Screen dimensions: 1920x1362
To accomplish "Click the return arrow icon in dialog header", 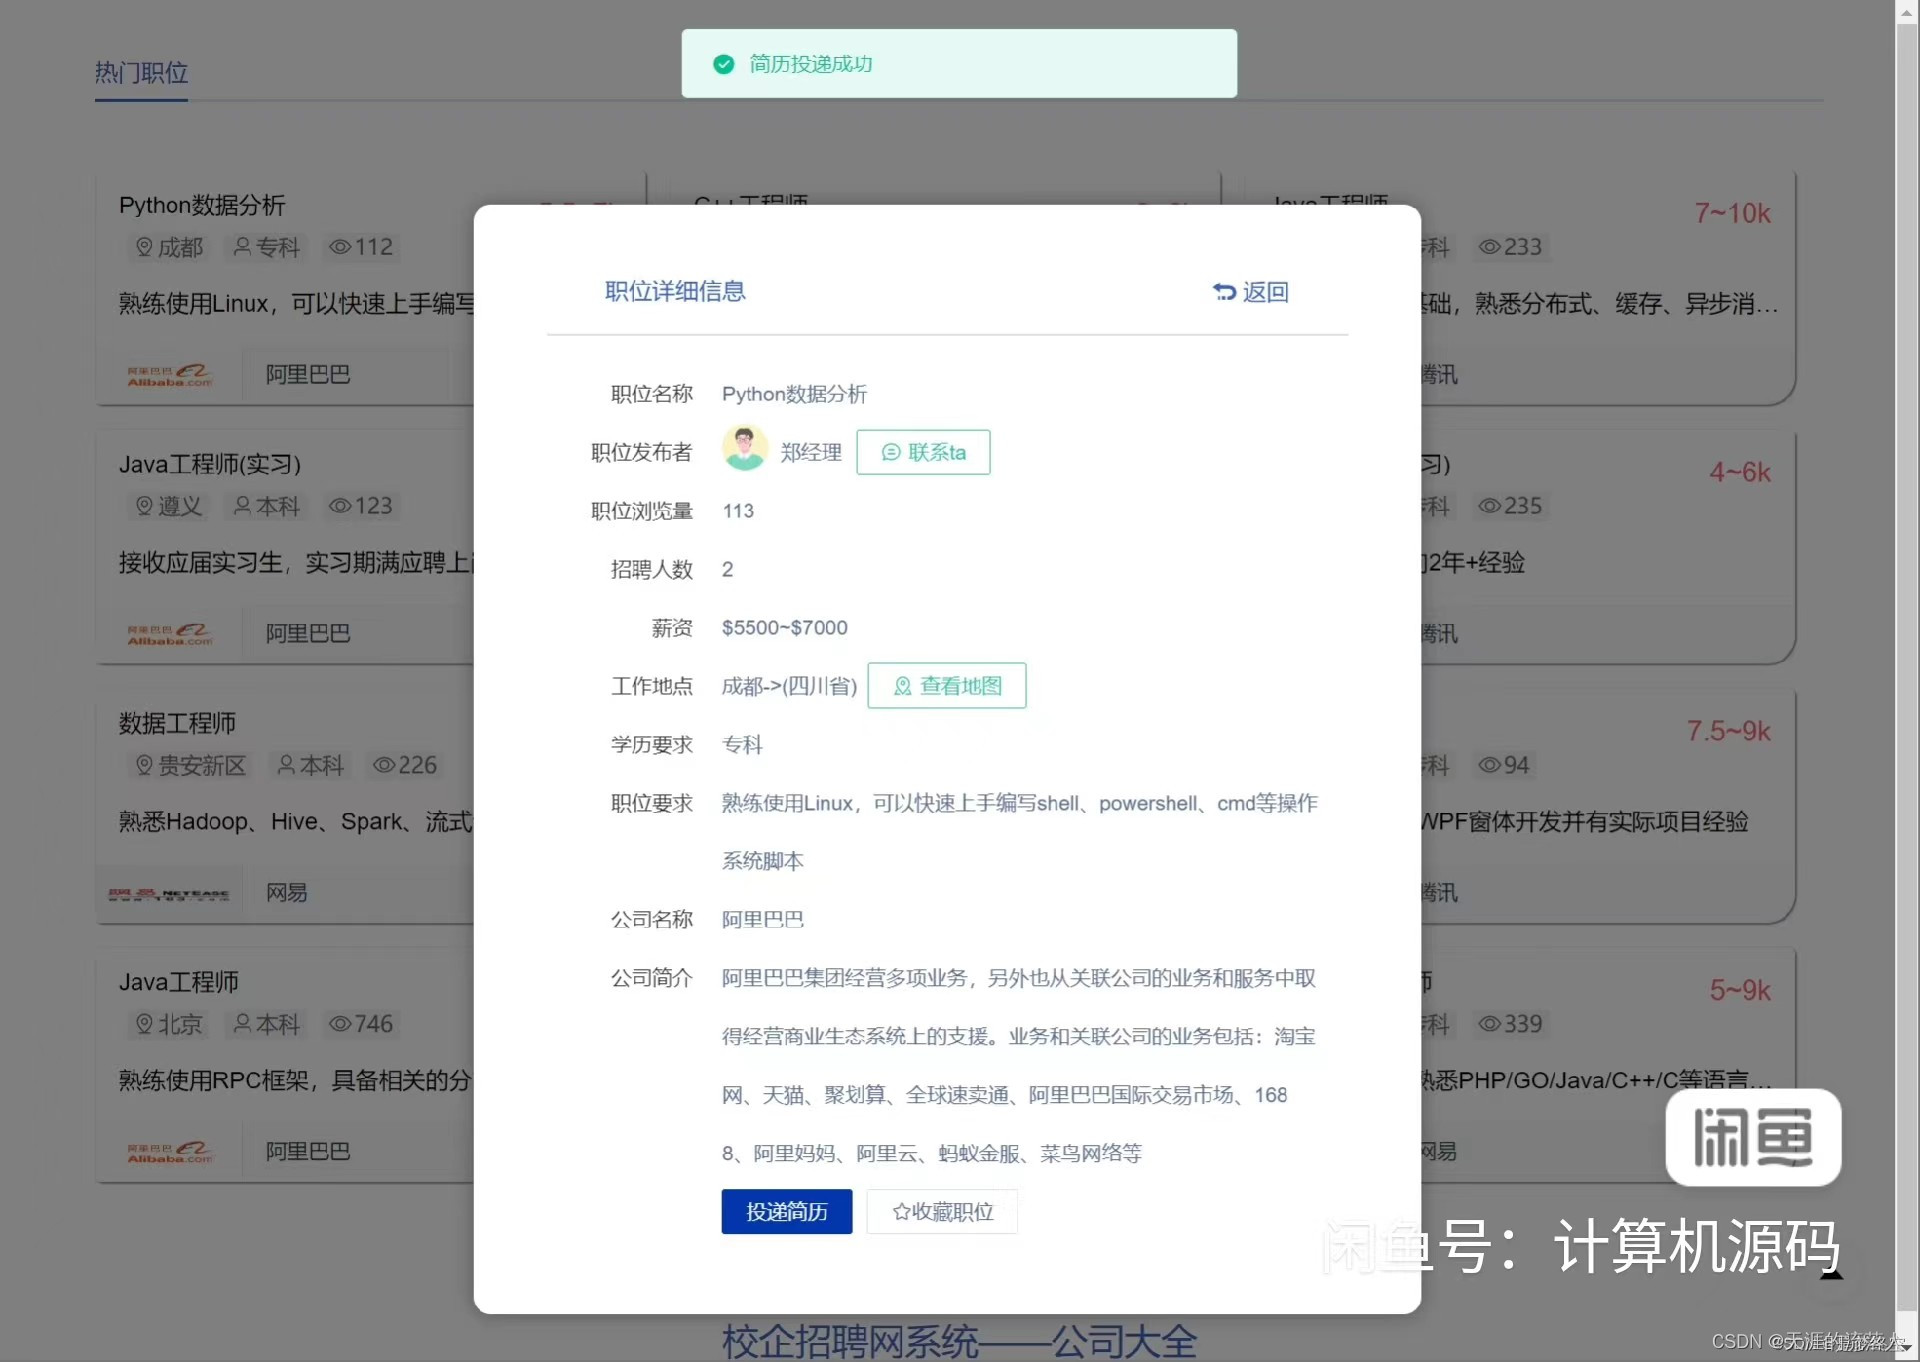I will tap(1224, 292).
